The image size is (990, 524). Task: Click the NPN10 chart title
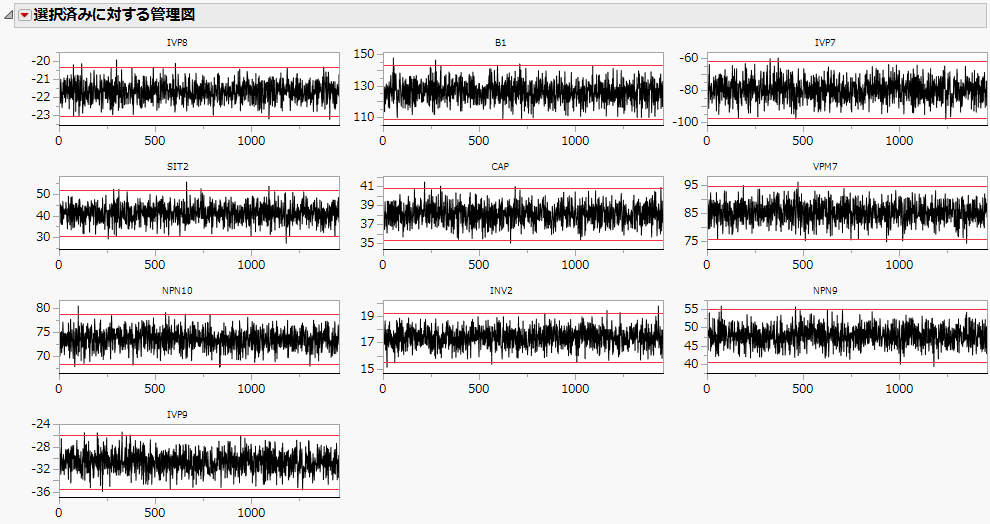click(177, 291)
